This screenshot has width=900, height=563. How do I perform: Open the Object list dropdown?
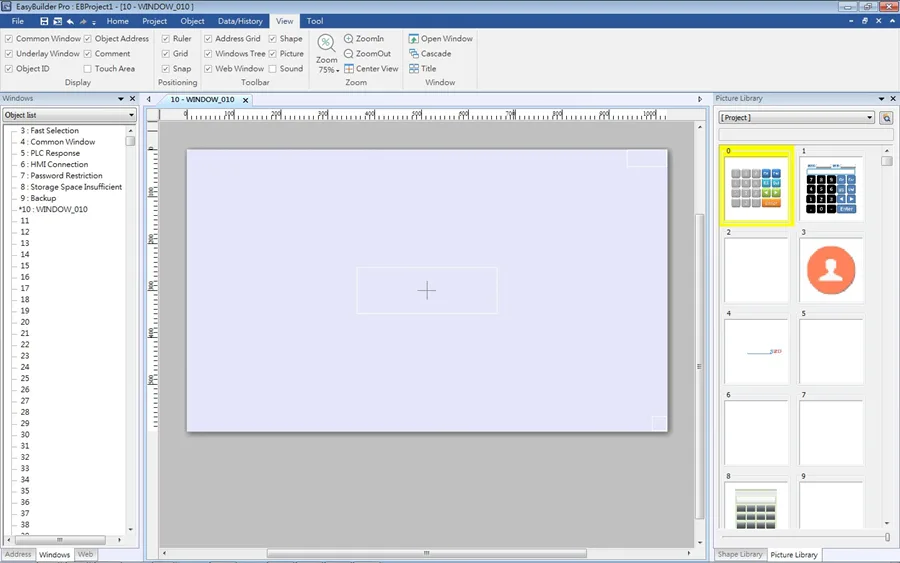pyautogui.click(x=69, y=115)
